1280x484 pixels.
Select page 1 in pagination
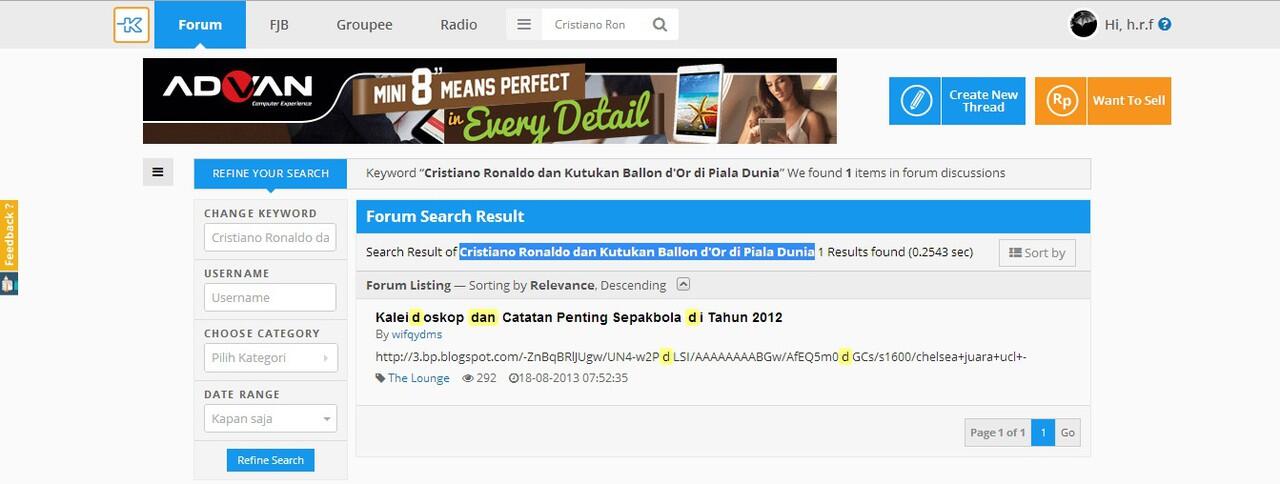coord(1043,432)
